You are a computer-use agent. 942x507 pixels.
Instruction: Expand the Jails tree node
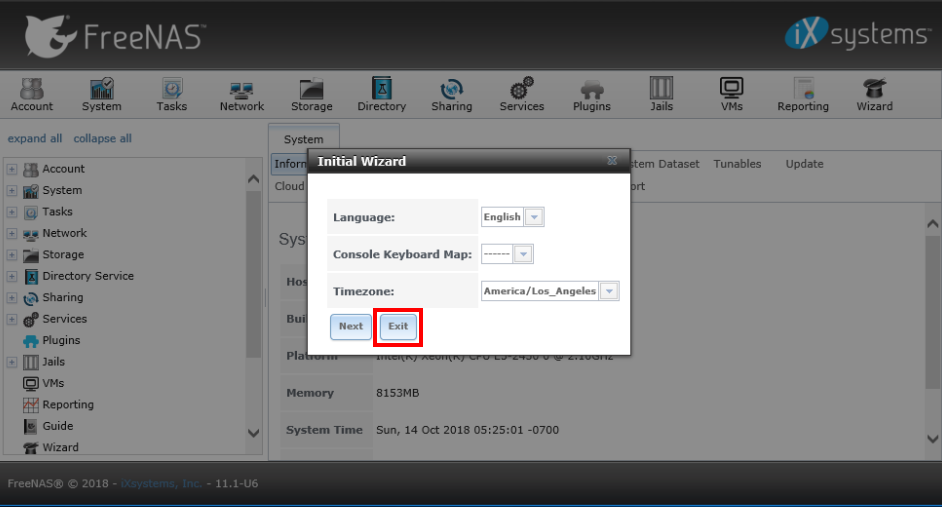12,362
